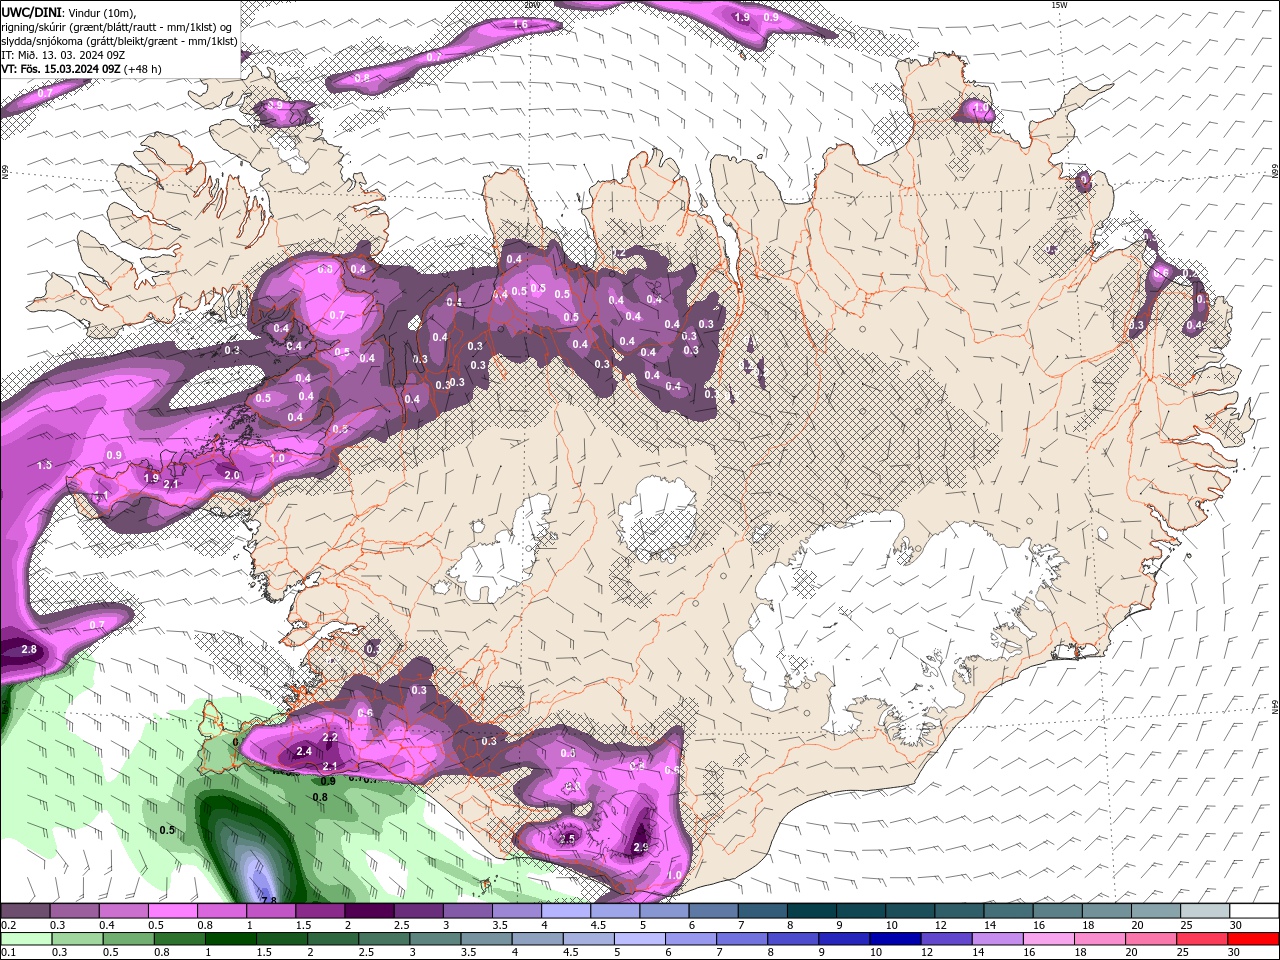Pick the lower legend swatch between 16 and 18
Image resolution: width=1280 pixels, height=960 pixels.
click(x=1051, y=939)
